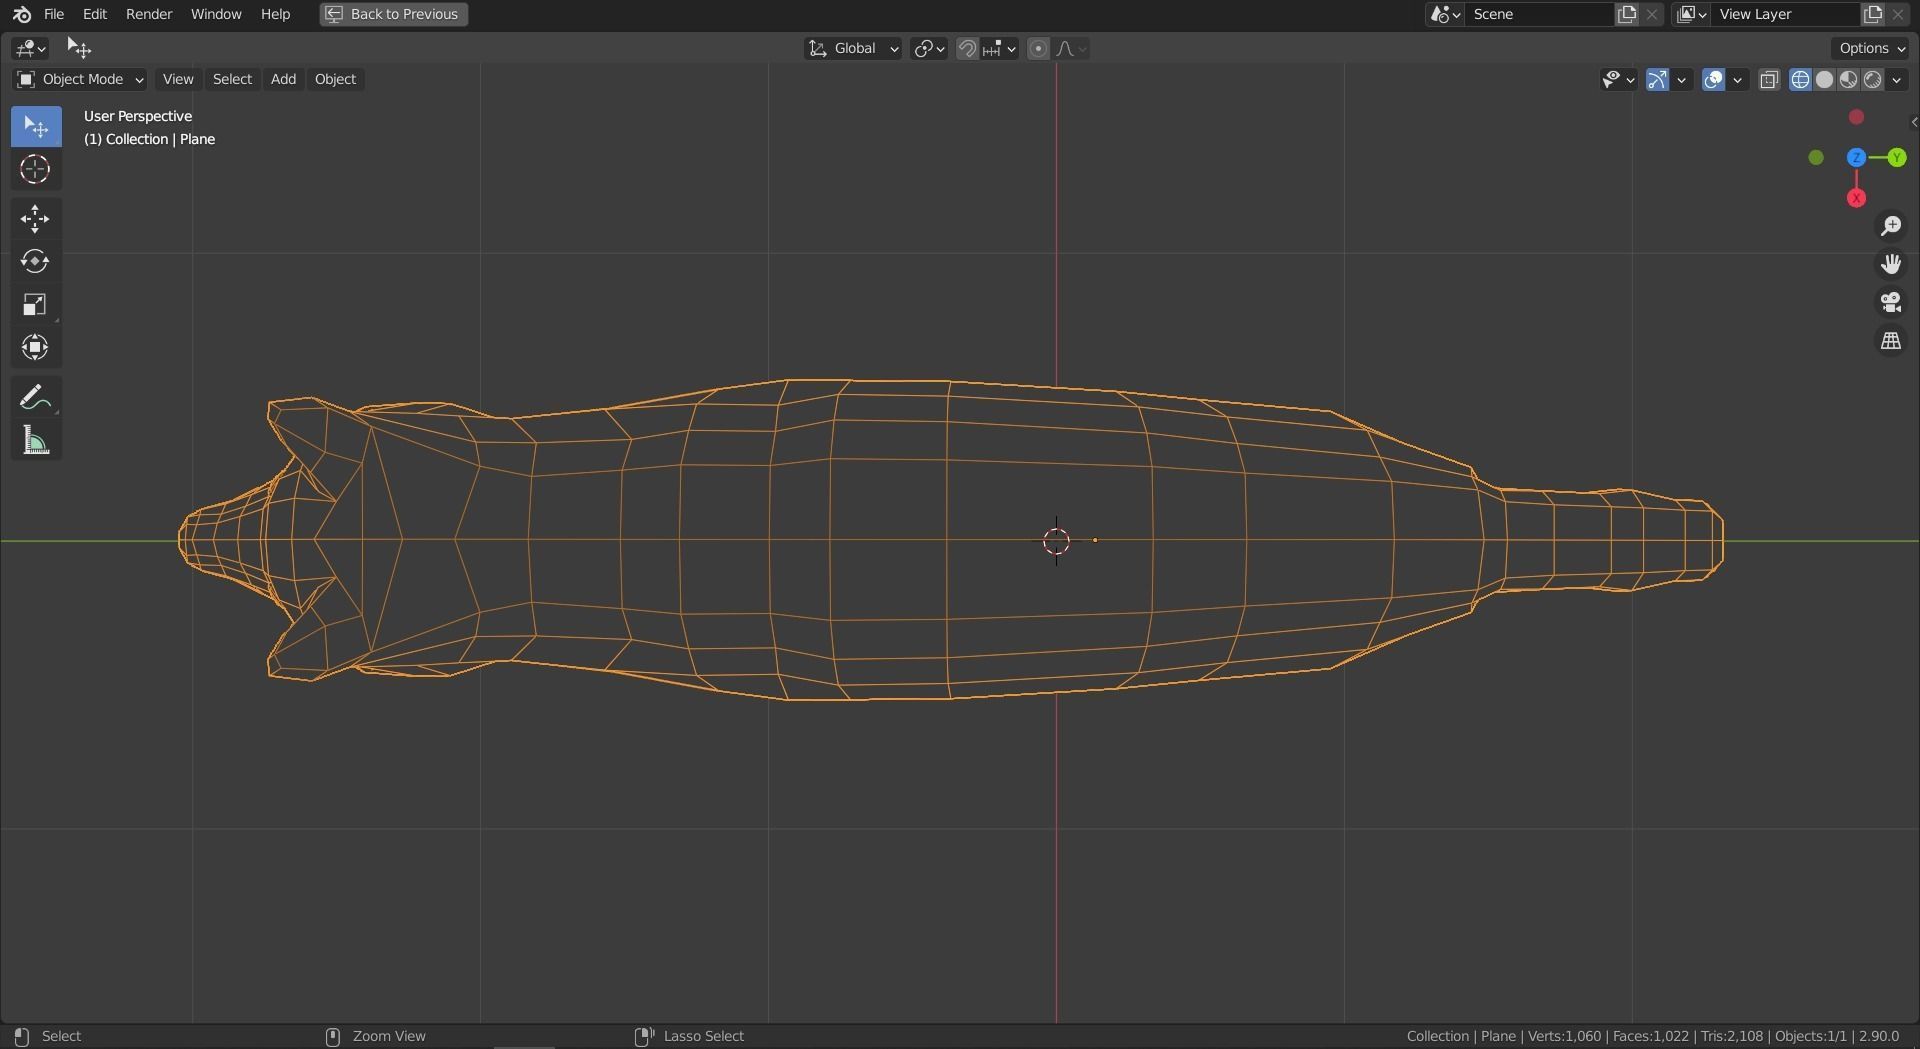
Task: Open the view layer browse dropdown
Action: coord(1691,14)
